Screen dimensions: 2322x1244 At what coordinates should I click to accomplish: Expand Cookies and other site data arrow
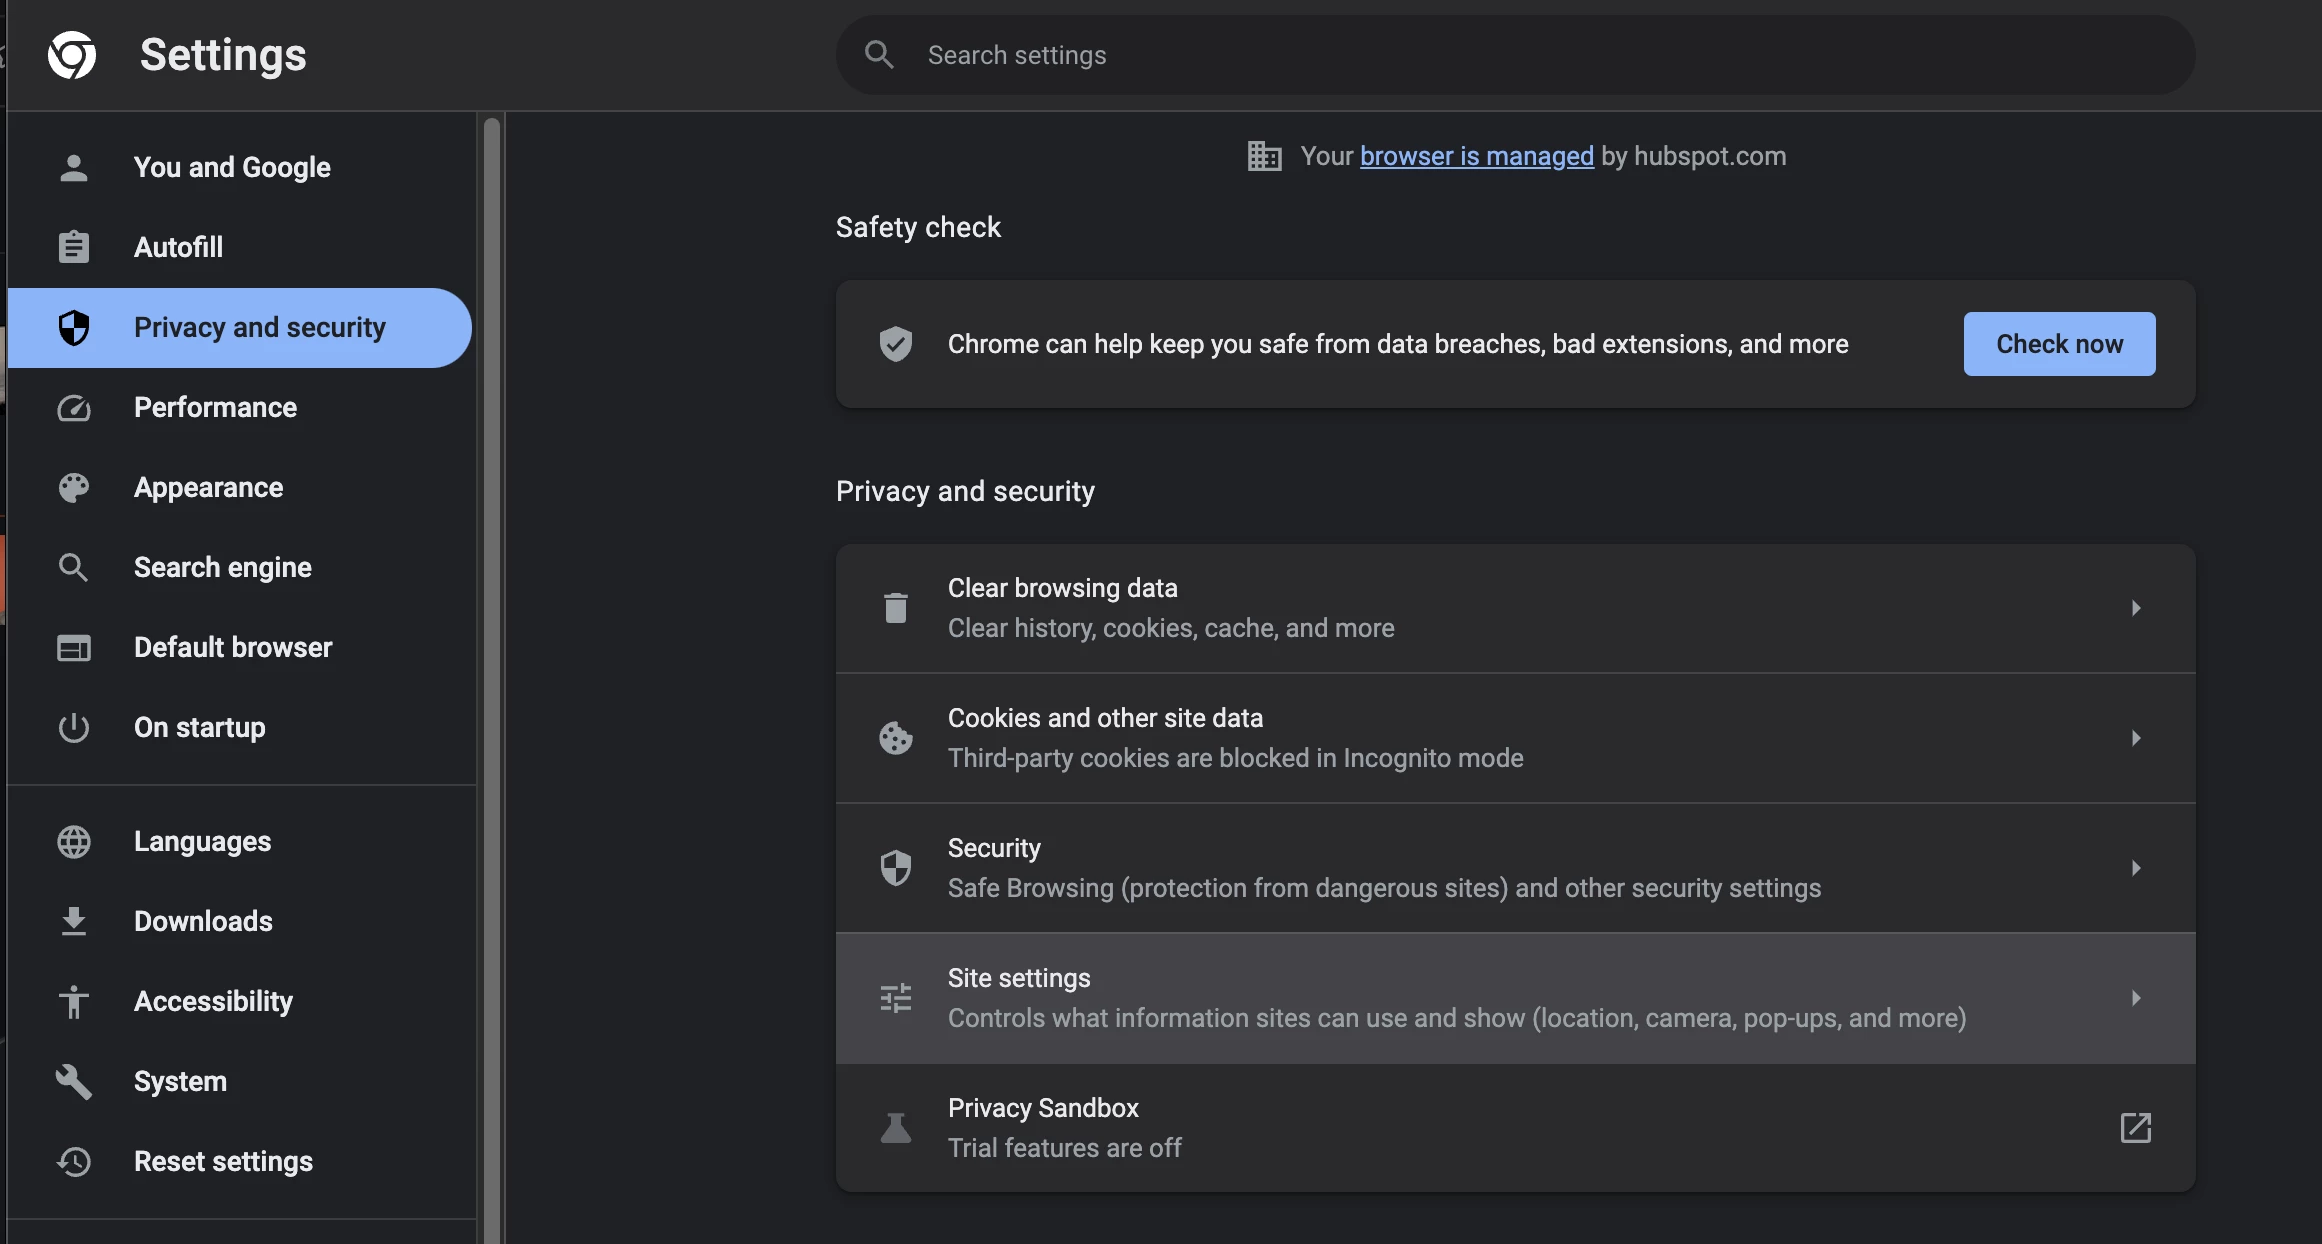[x=2135, y=738]
